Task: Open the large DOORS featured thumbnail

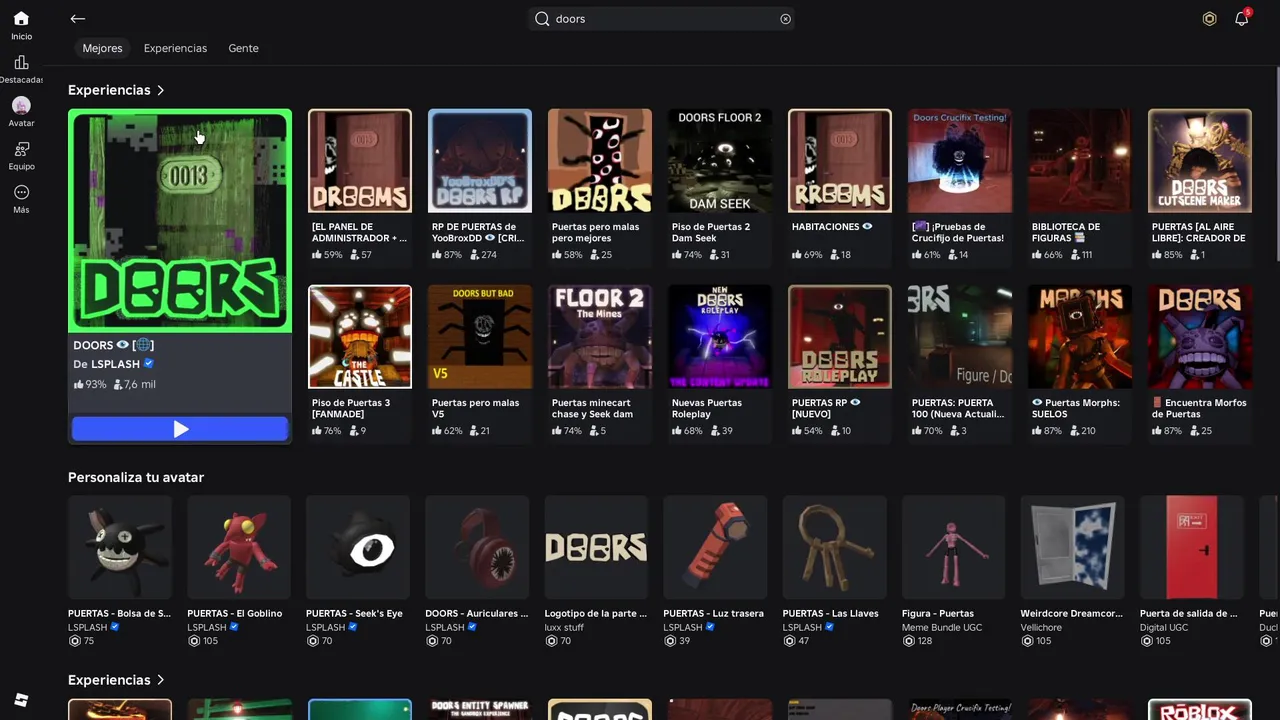Action: (180, 221)
